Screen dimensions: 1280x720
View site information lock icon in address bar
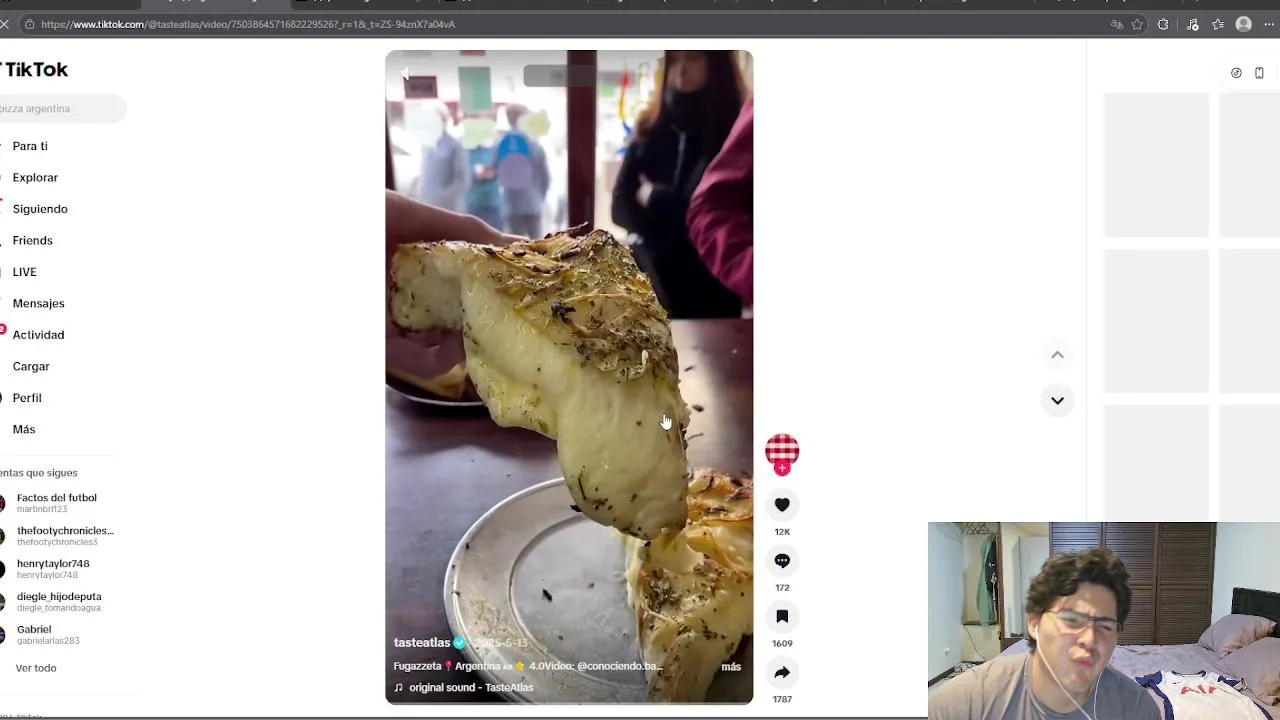pyautogui.click(x=30, y=24)
